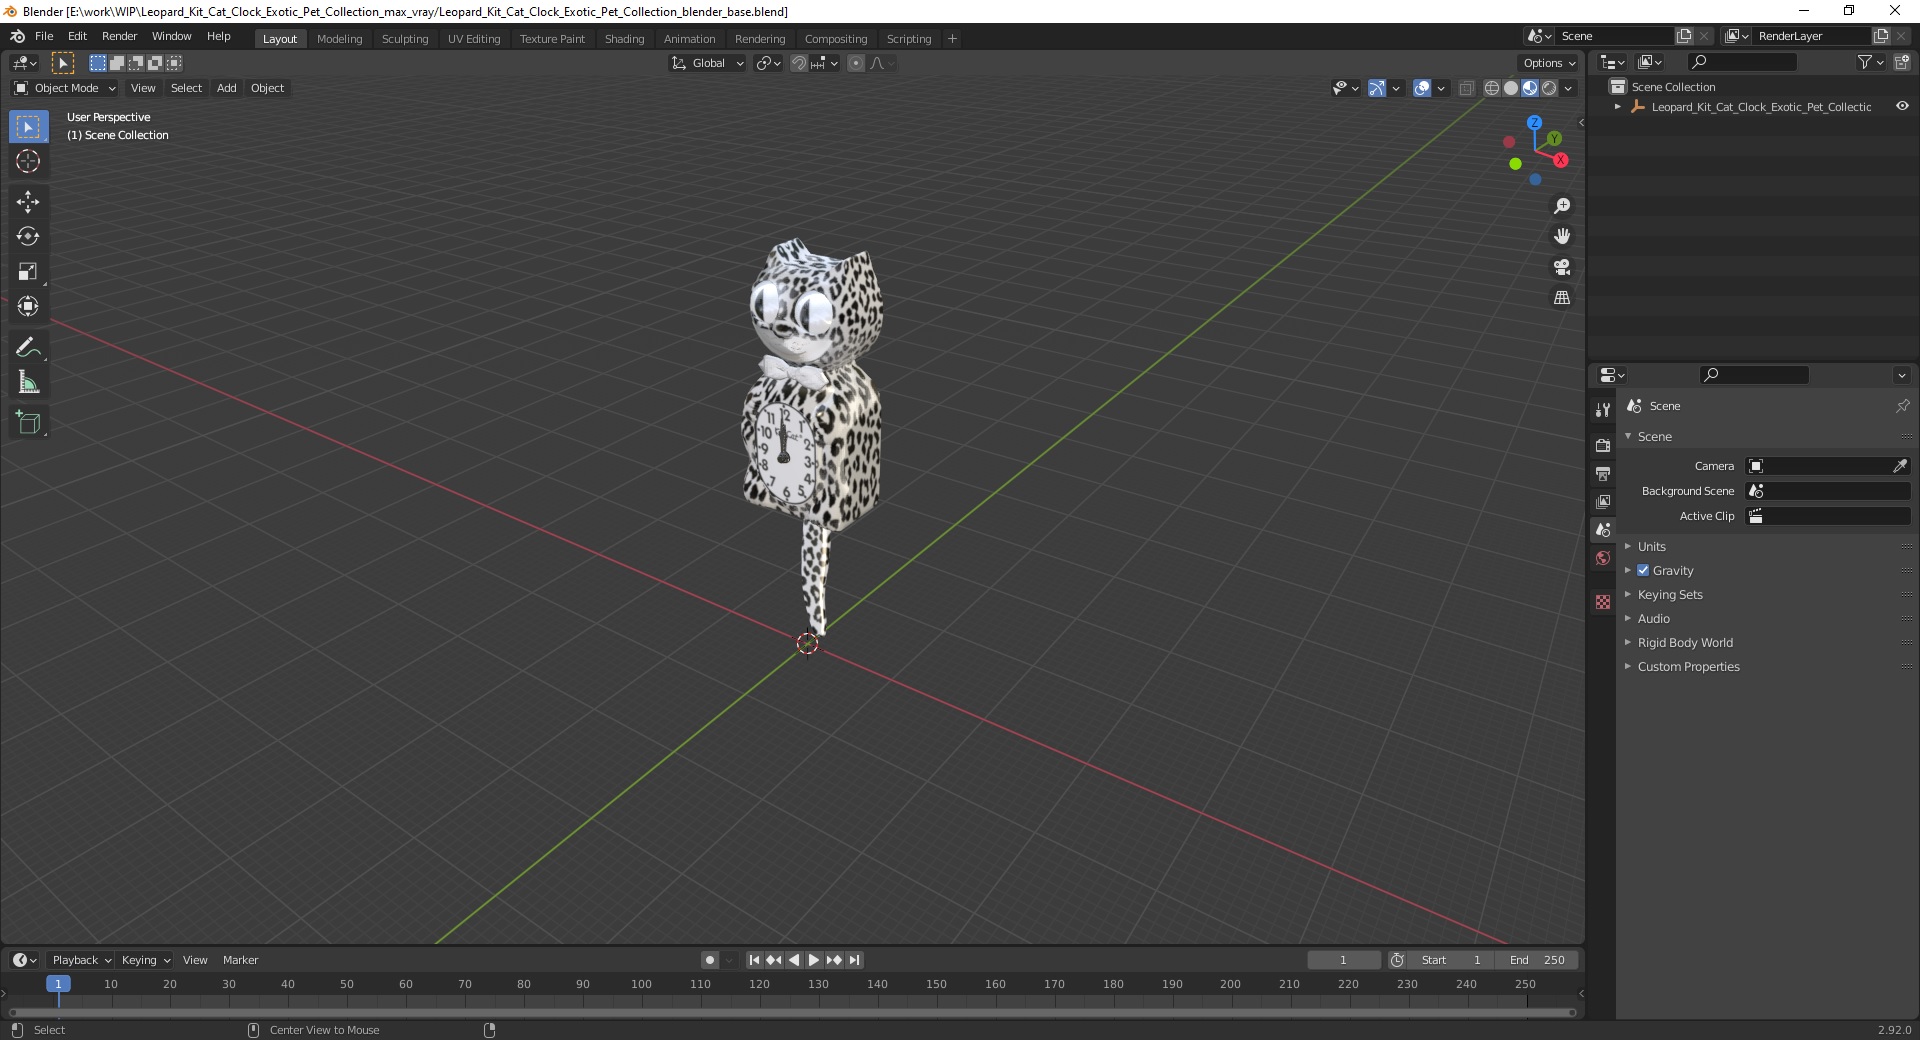Screen dimensions: 1920x1040
Task: Jump to first frame button
Action: pyautogui.click(x=754, y=960)
